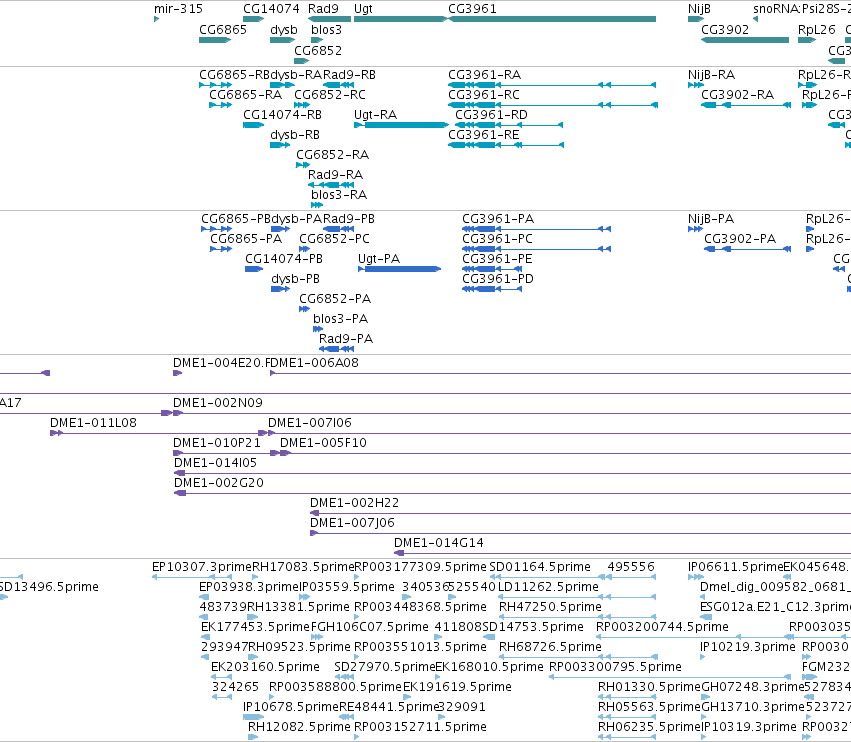
Task: Click the DME1-002N09 clone label
Action: coord(218,403)
